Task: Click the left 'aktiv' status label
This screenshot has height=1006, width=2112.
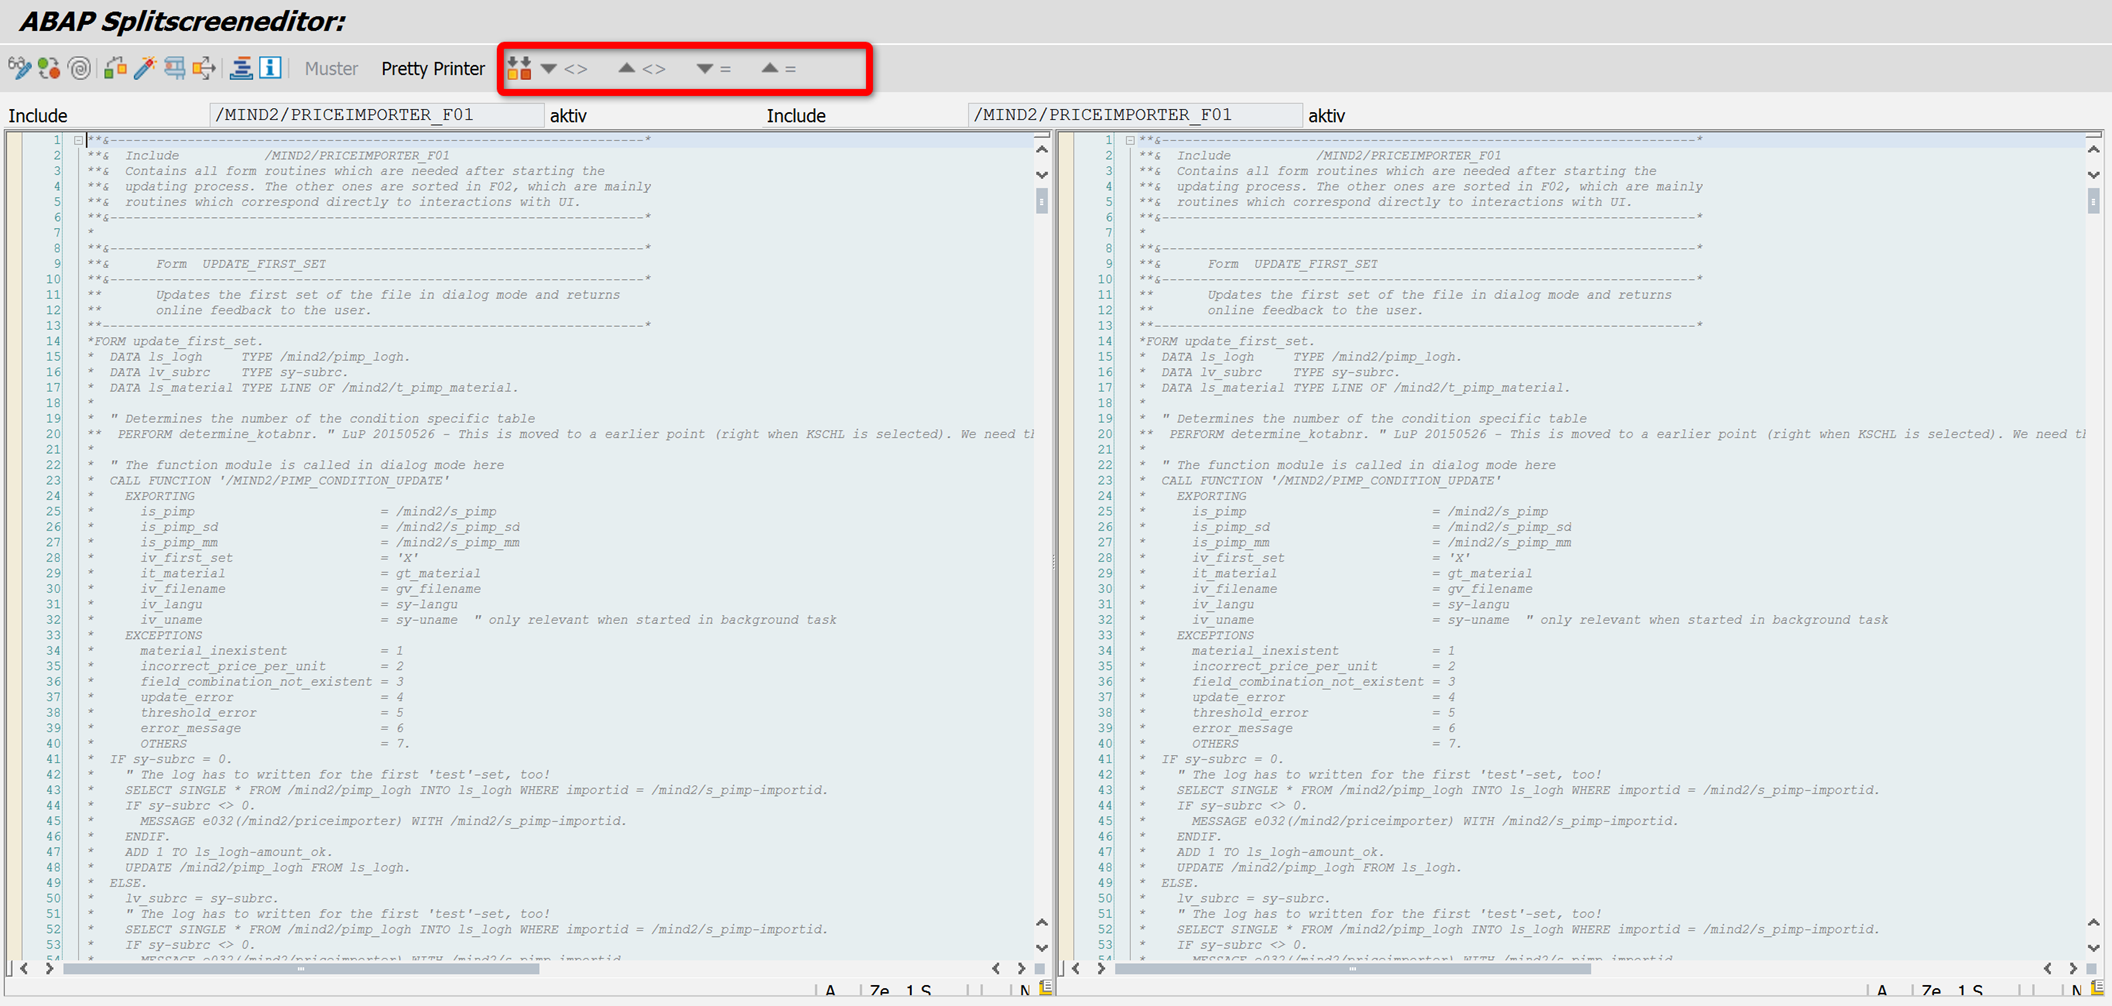Action: point(568,116)
